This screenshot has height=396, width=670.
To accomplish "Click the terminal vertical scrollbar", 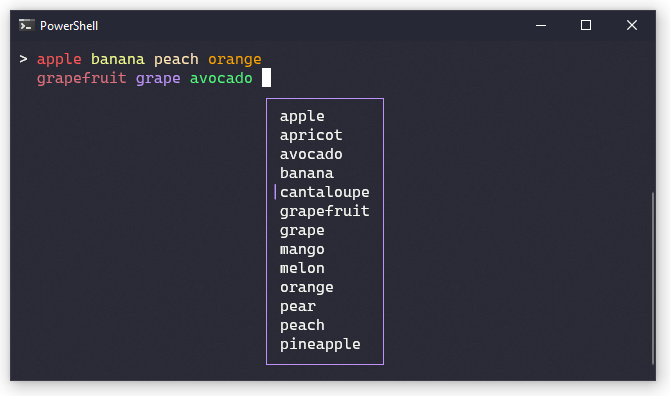I will (653, 278).
